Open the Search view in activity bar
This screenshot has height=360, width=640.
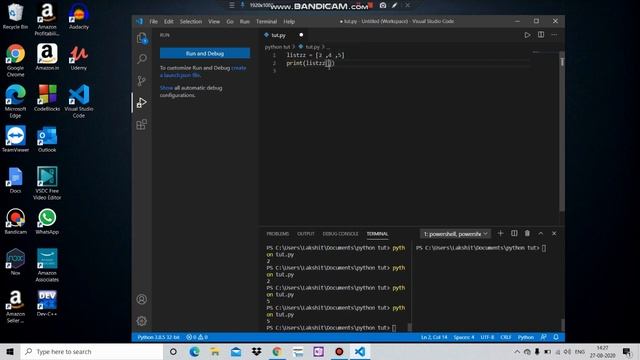(142, 59)
